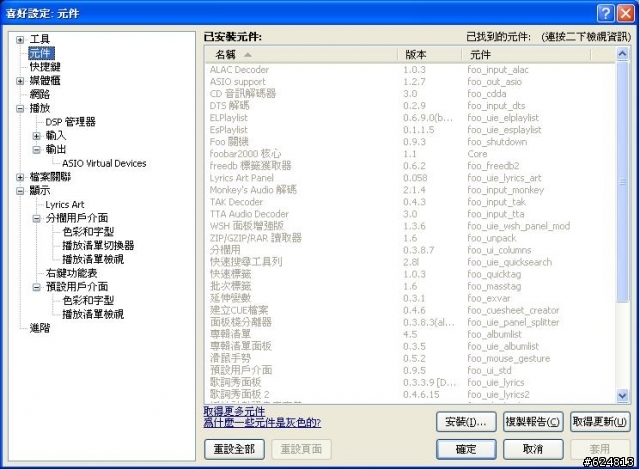This screenshot has width=640, height=470.
Task: Select 面板機分離器 component row
Action: [410, 323]
